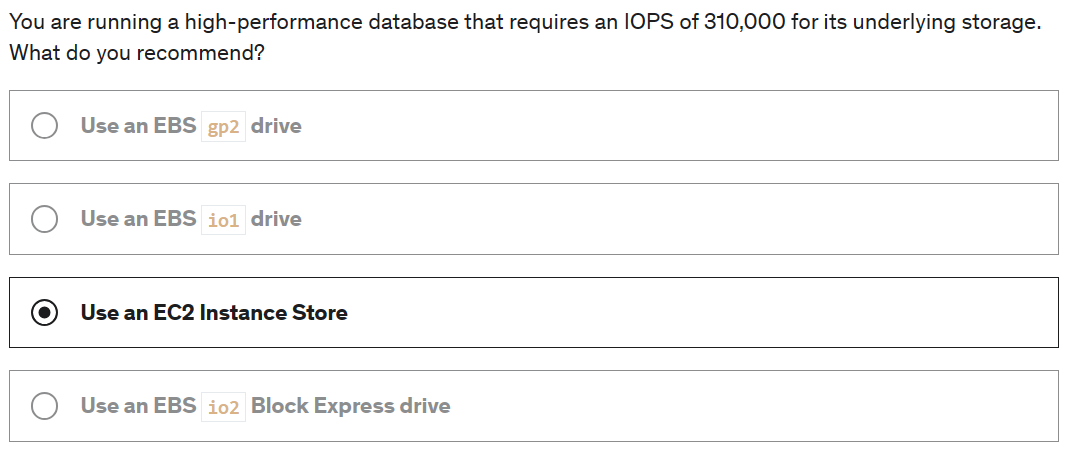Click the gp2 code tag
Viewport: 1073px width, 453px height.
(224, 127)
